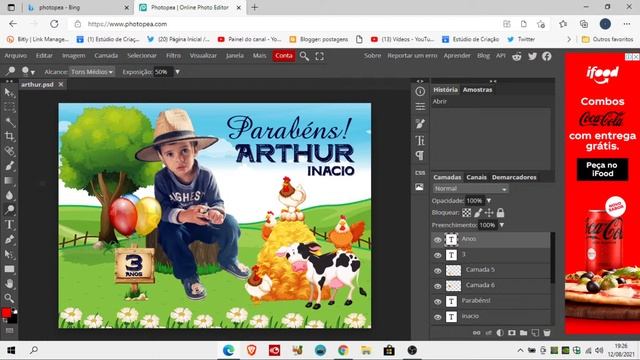Switch to the Demarcadores tab
The height and width of the screenshot is (360, 640).
514,177
